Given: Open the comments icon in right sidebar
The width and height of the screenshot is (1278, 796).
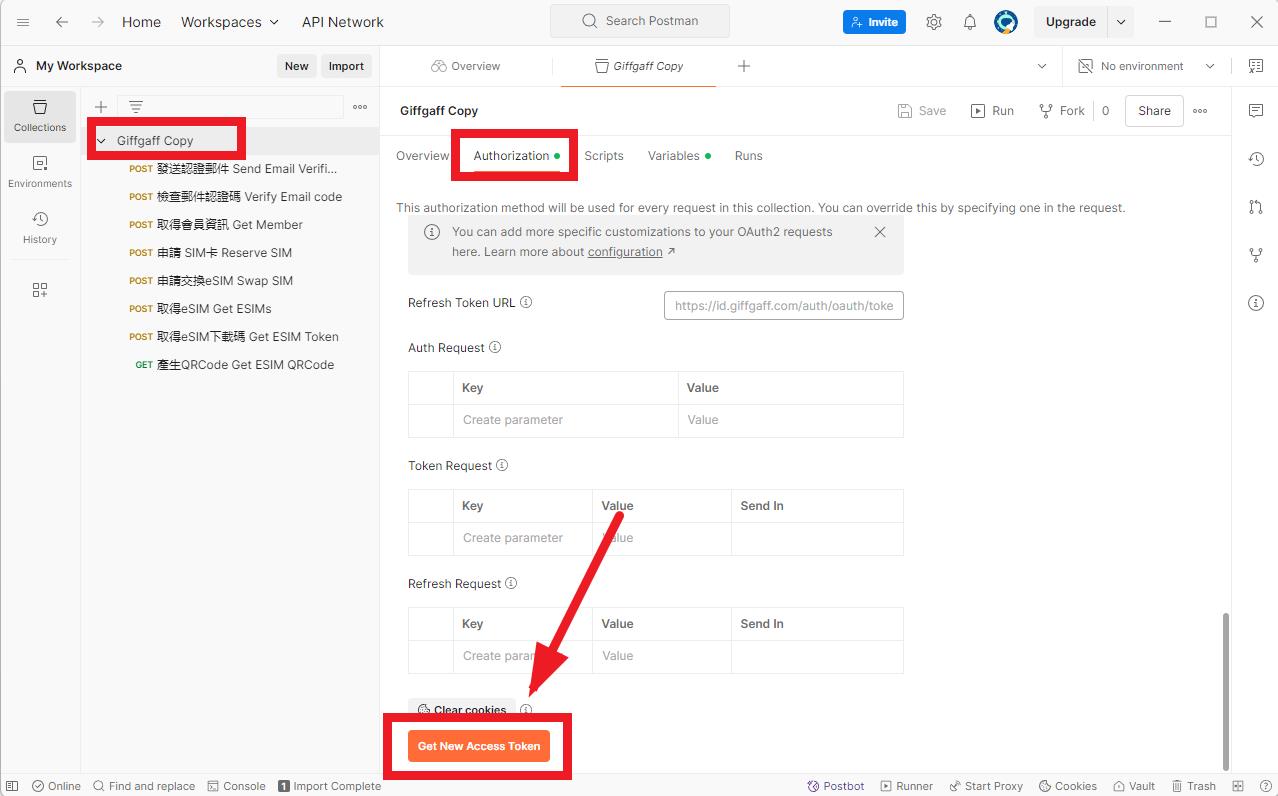Looking at the screenshot, I should click(1256, 111).
